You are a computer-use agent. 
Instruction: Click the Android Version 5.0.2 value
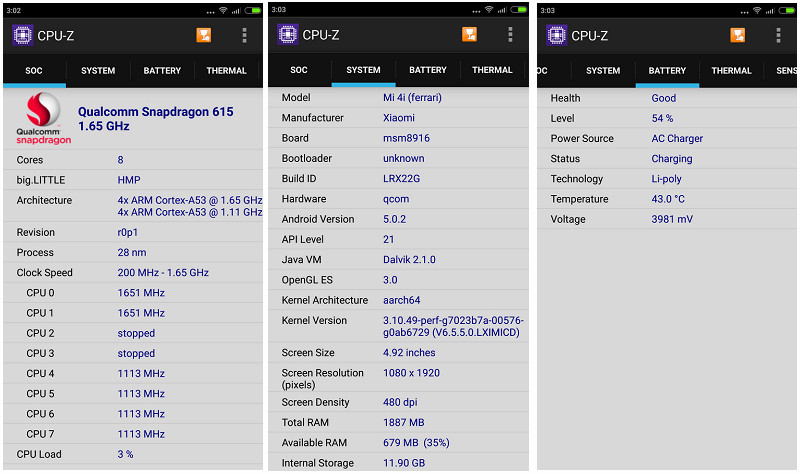[394, 219]
